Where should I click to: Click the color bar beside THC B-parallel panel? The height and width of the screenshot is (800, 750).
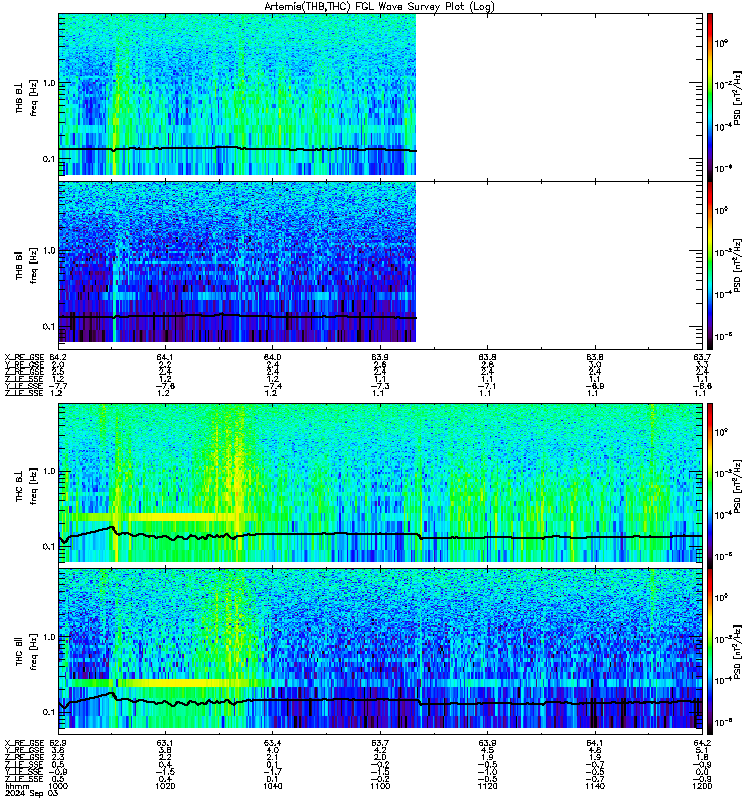tap(710, 652)
